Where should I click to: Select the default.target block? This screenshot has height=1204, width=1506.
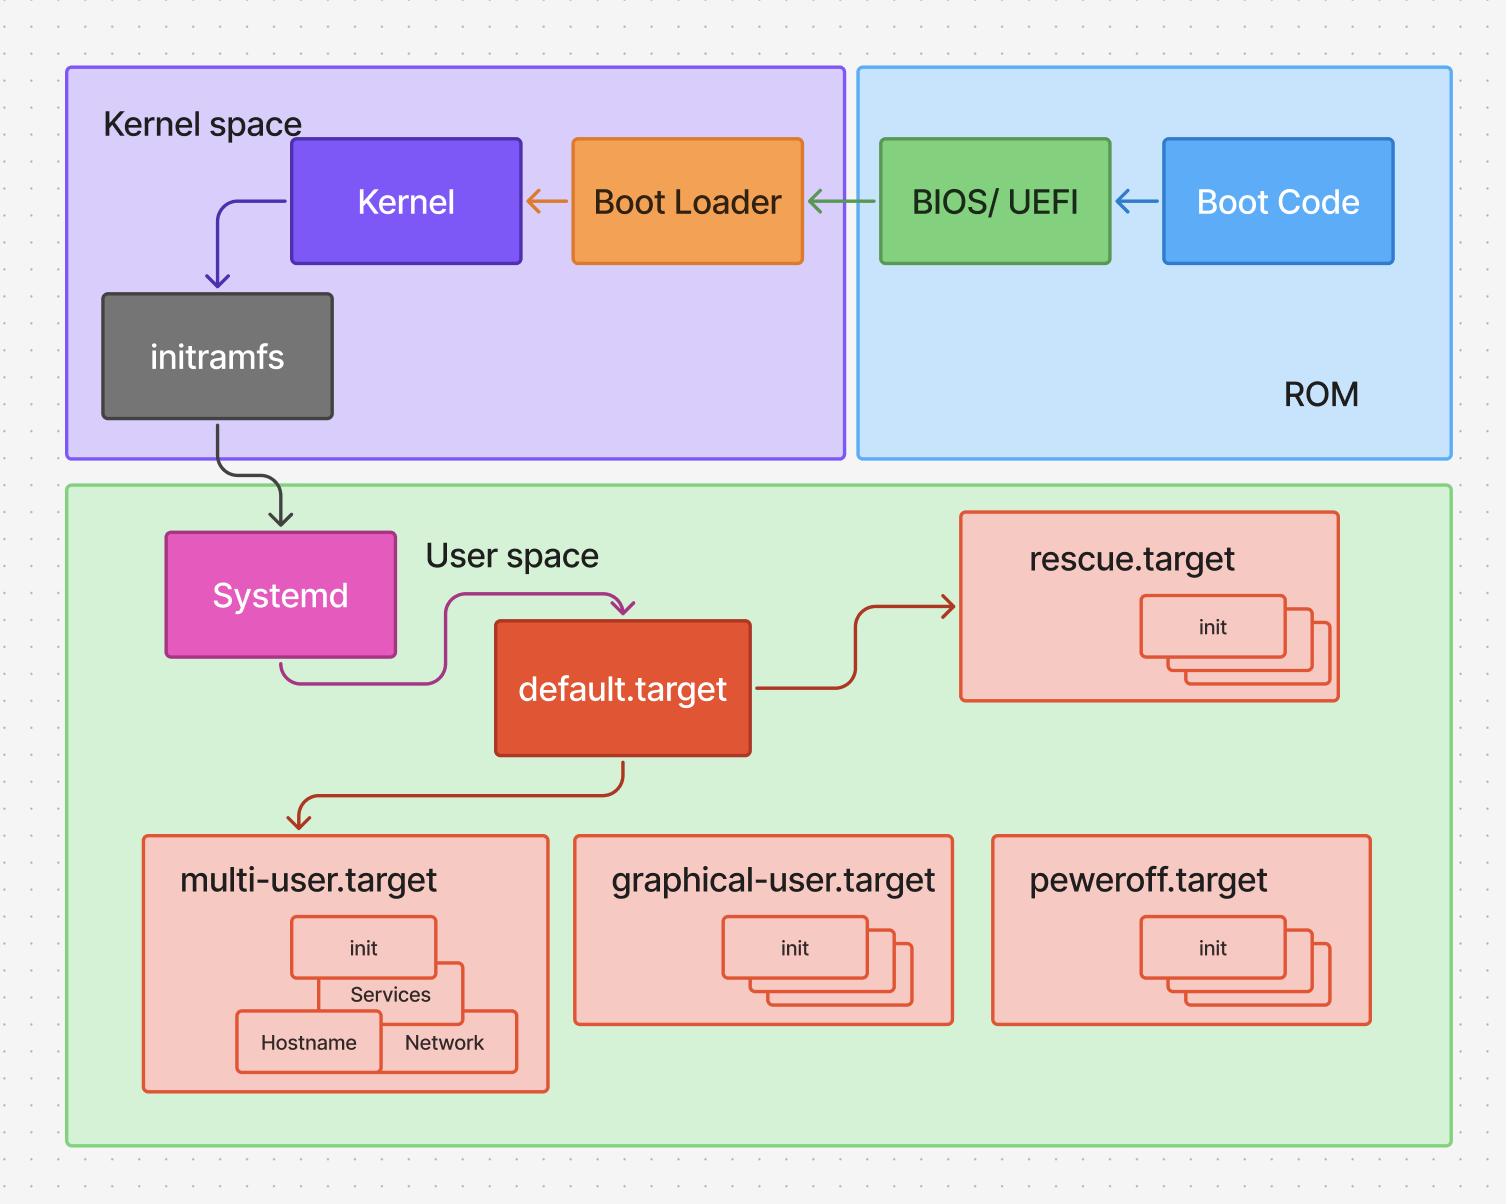[622, 689]
